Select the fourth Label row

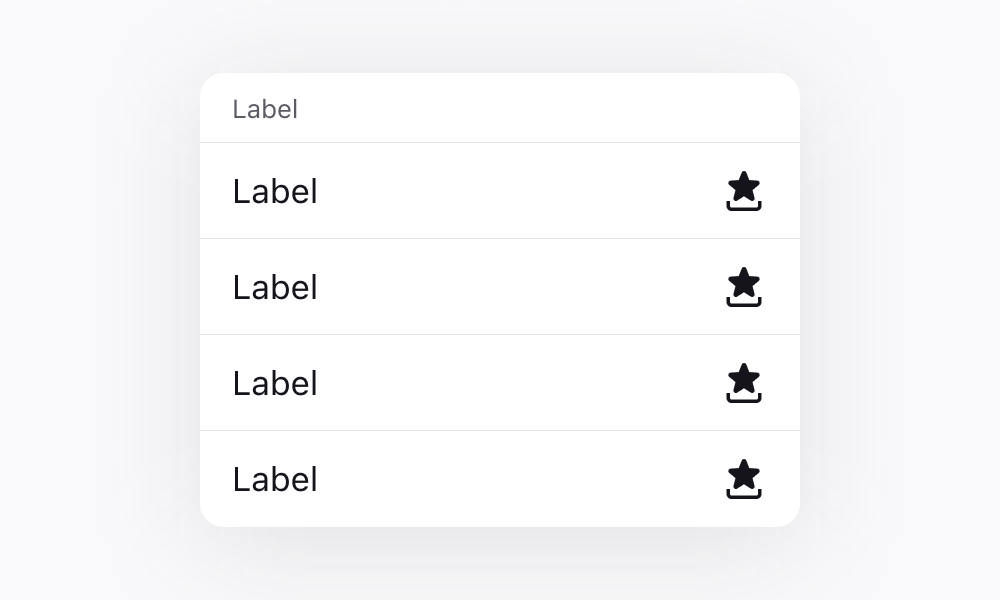pos(275,478)
